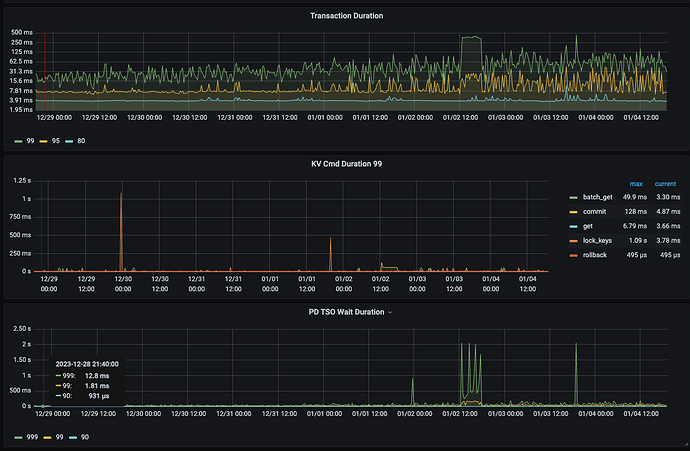This screenshot has width=690, height=451.
Task: Toggle the batch_get series in the KV Cmd legend
Action: tap(598, 197)
